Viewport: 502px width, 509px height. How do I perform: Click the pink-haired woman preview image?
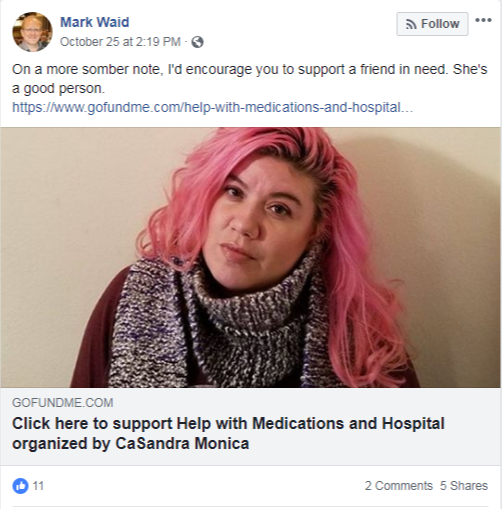click(x=251, y=257)
